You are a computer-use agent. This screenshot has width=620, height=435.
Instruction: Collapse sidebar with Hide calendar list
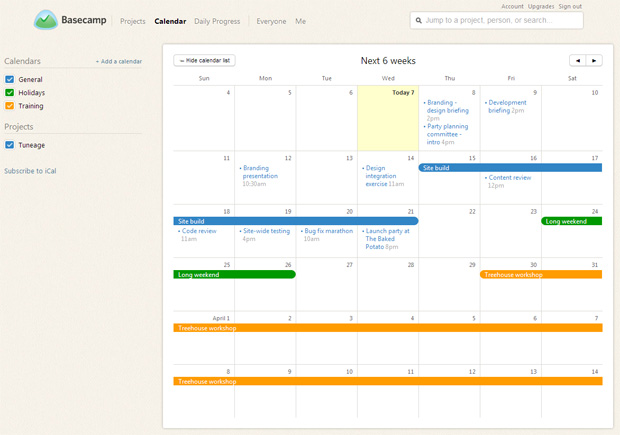point(204,60)
